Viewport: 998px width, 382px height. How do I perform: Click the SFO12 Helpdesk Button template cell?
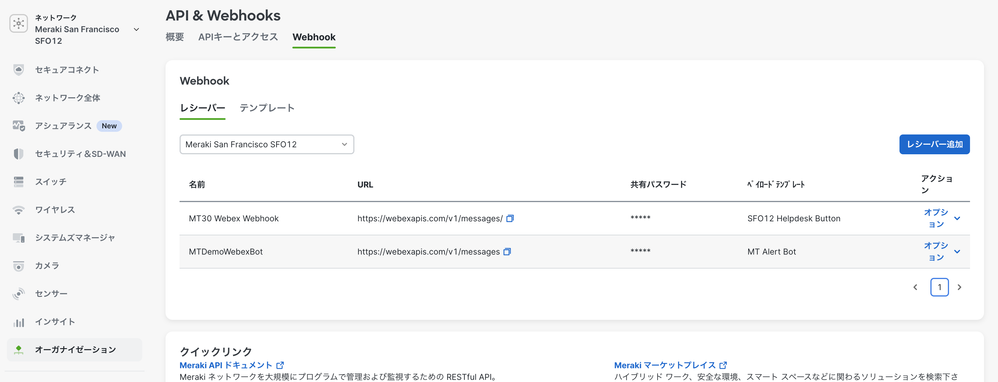[x=794, y=218]
